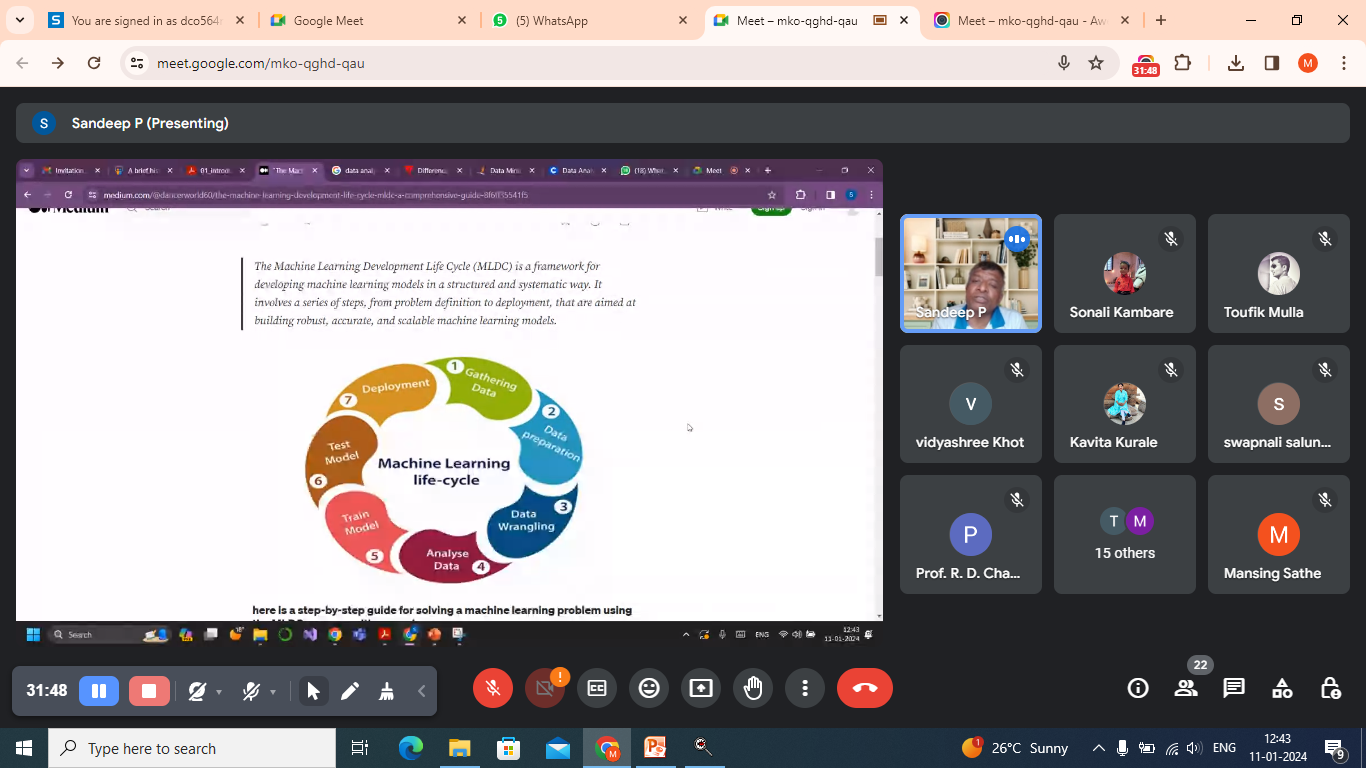Image resolution: width=1366 pixels, height=768 pixels.
Task: Open Awesome Screenshot extension with timer badge
Action: [x=1146, y=65]
